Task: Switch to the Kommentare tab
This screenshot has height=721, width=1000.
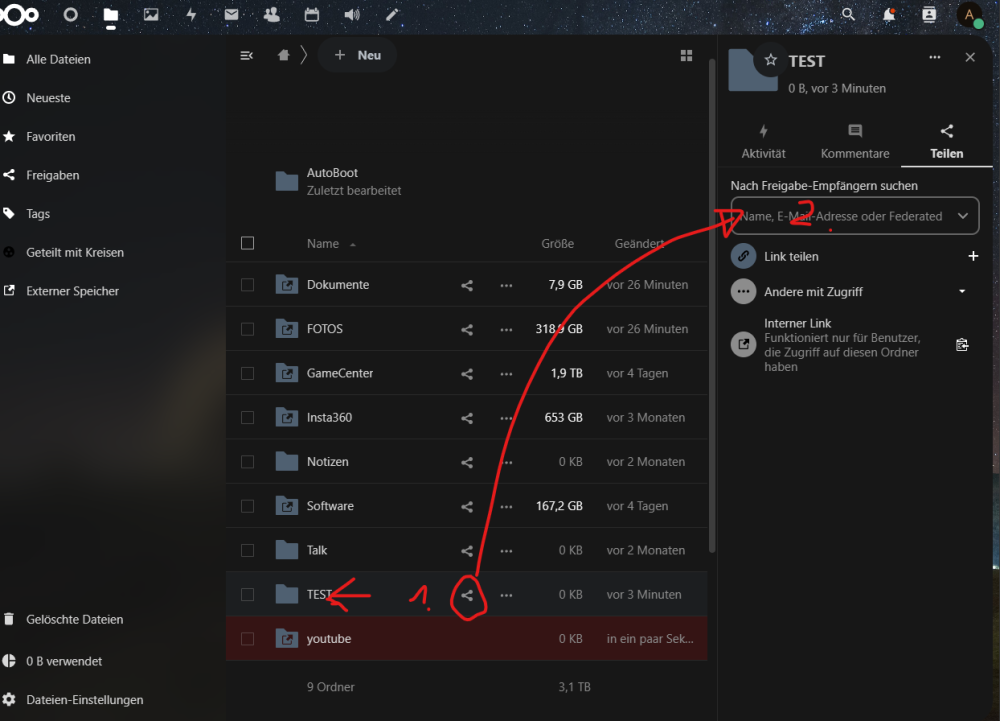Action: (855, 142)
